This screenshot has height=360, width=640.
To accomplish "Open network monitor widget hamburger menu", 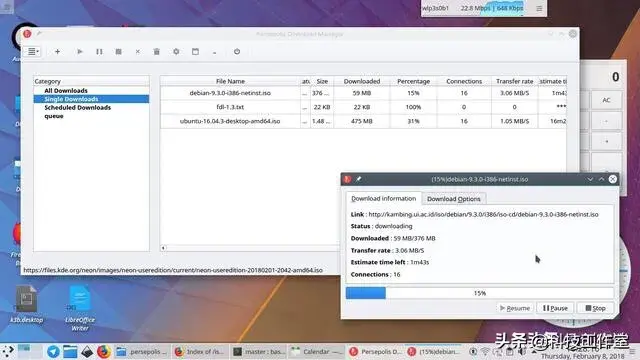I will (539, 8).
